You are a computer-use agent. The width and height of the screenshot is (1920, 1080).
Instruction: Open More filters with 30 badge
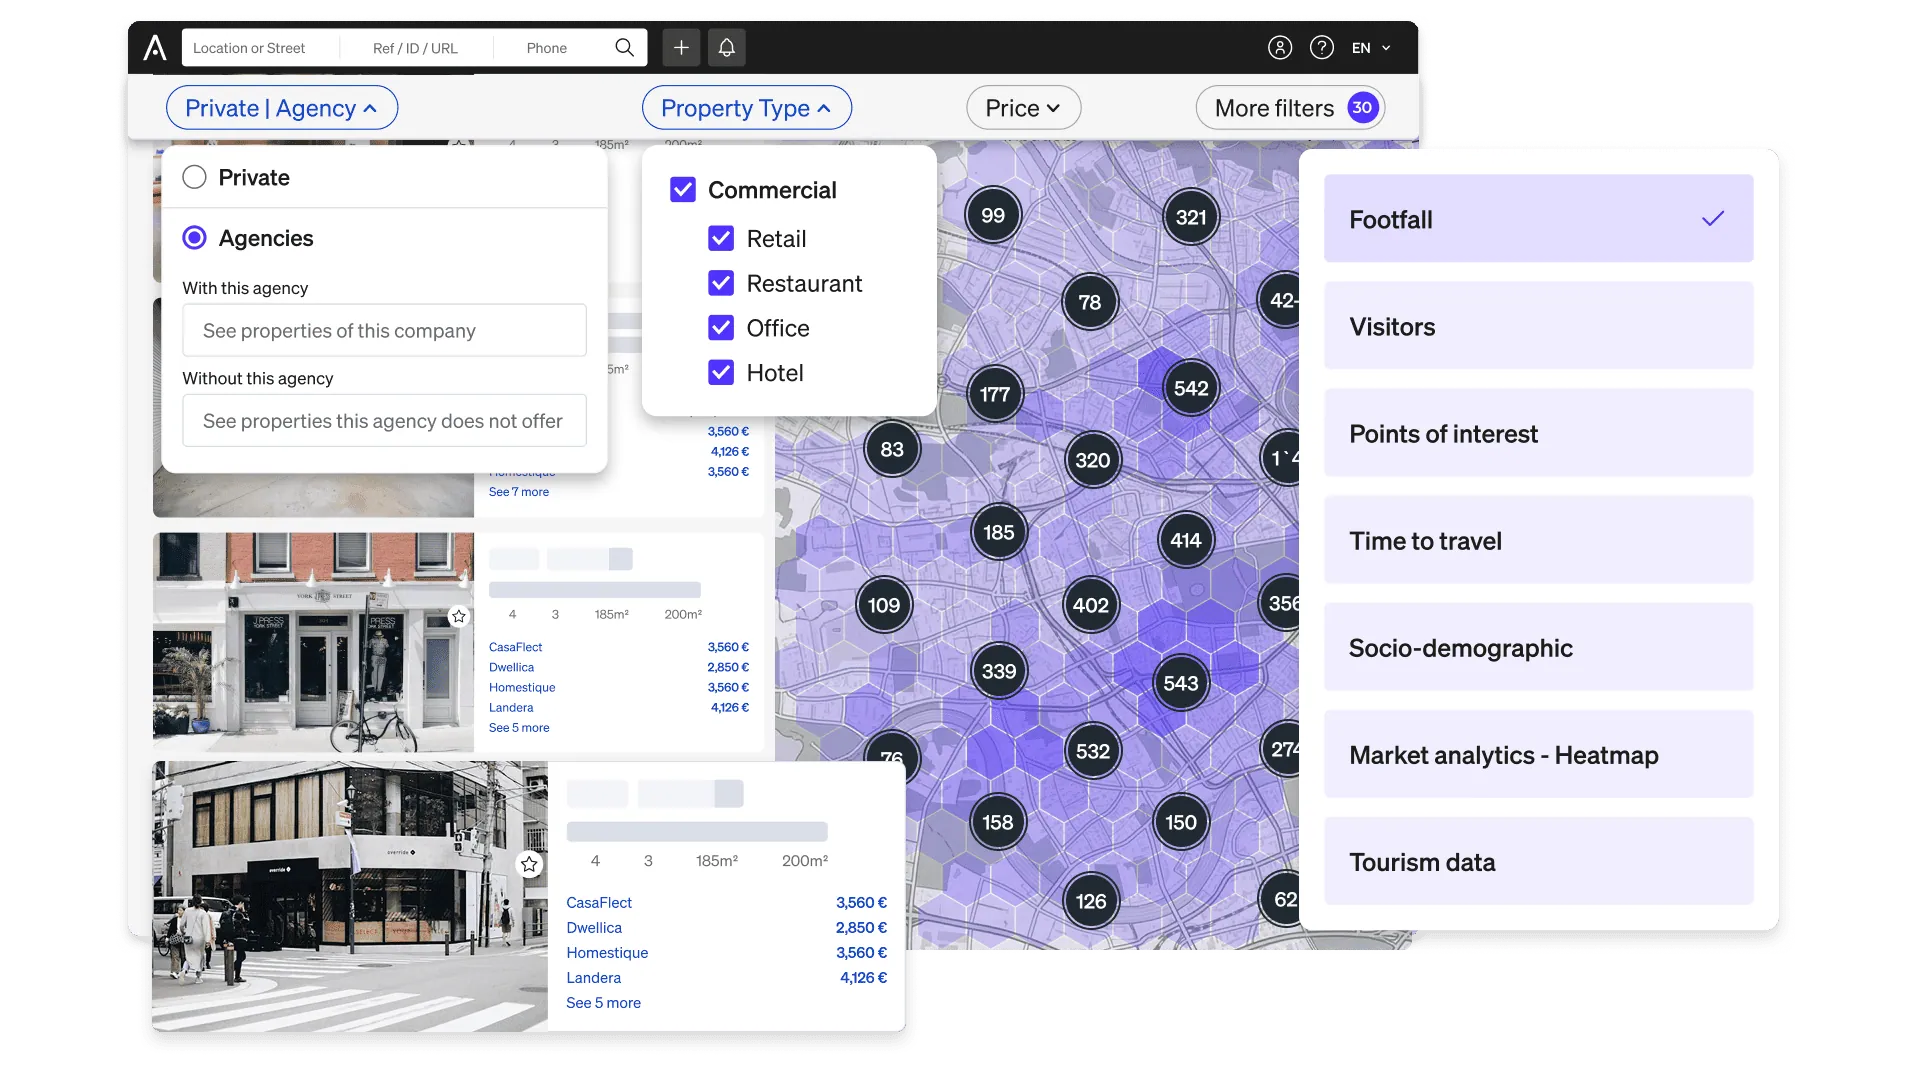(1290, 108)
